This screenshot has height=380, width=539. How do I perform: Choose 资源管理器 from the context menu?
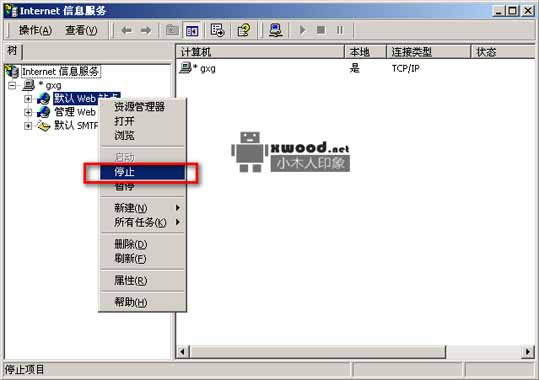[142, 107]
